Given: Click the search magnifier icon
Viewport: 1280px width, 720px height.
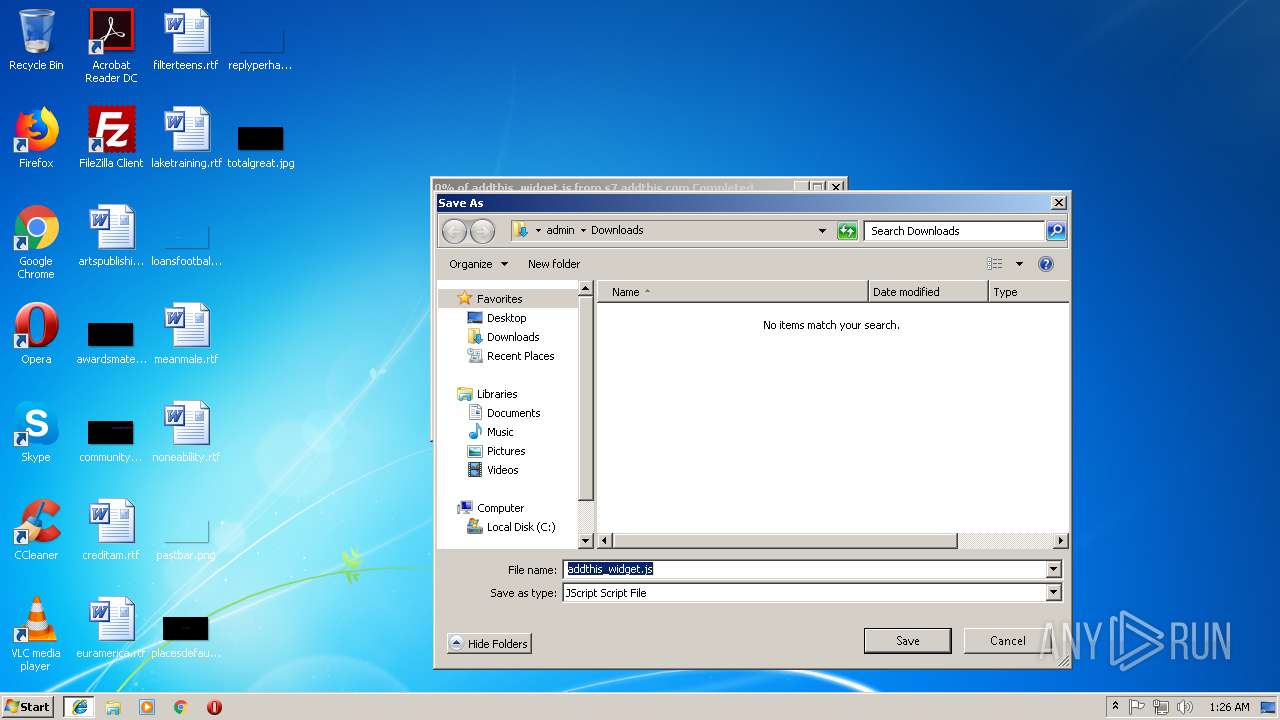Looking at the screenshot, I should (x=1055, y=231).
